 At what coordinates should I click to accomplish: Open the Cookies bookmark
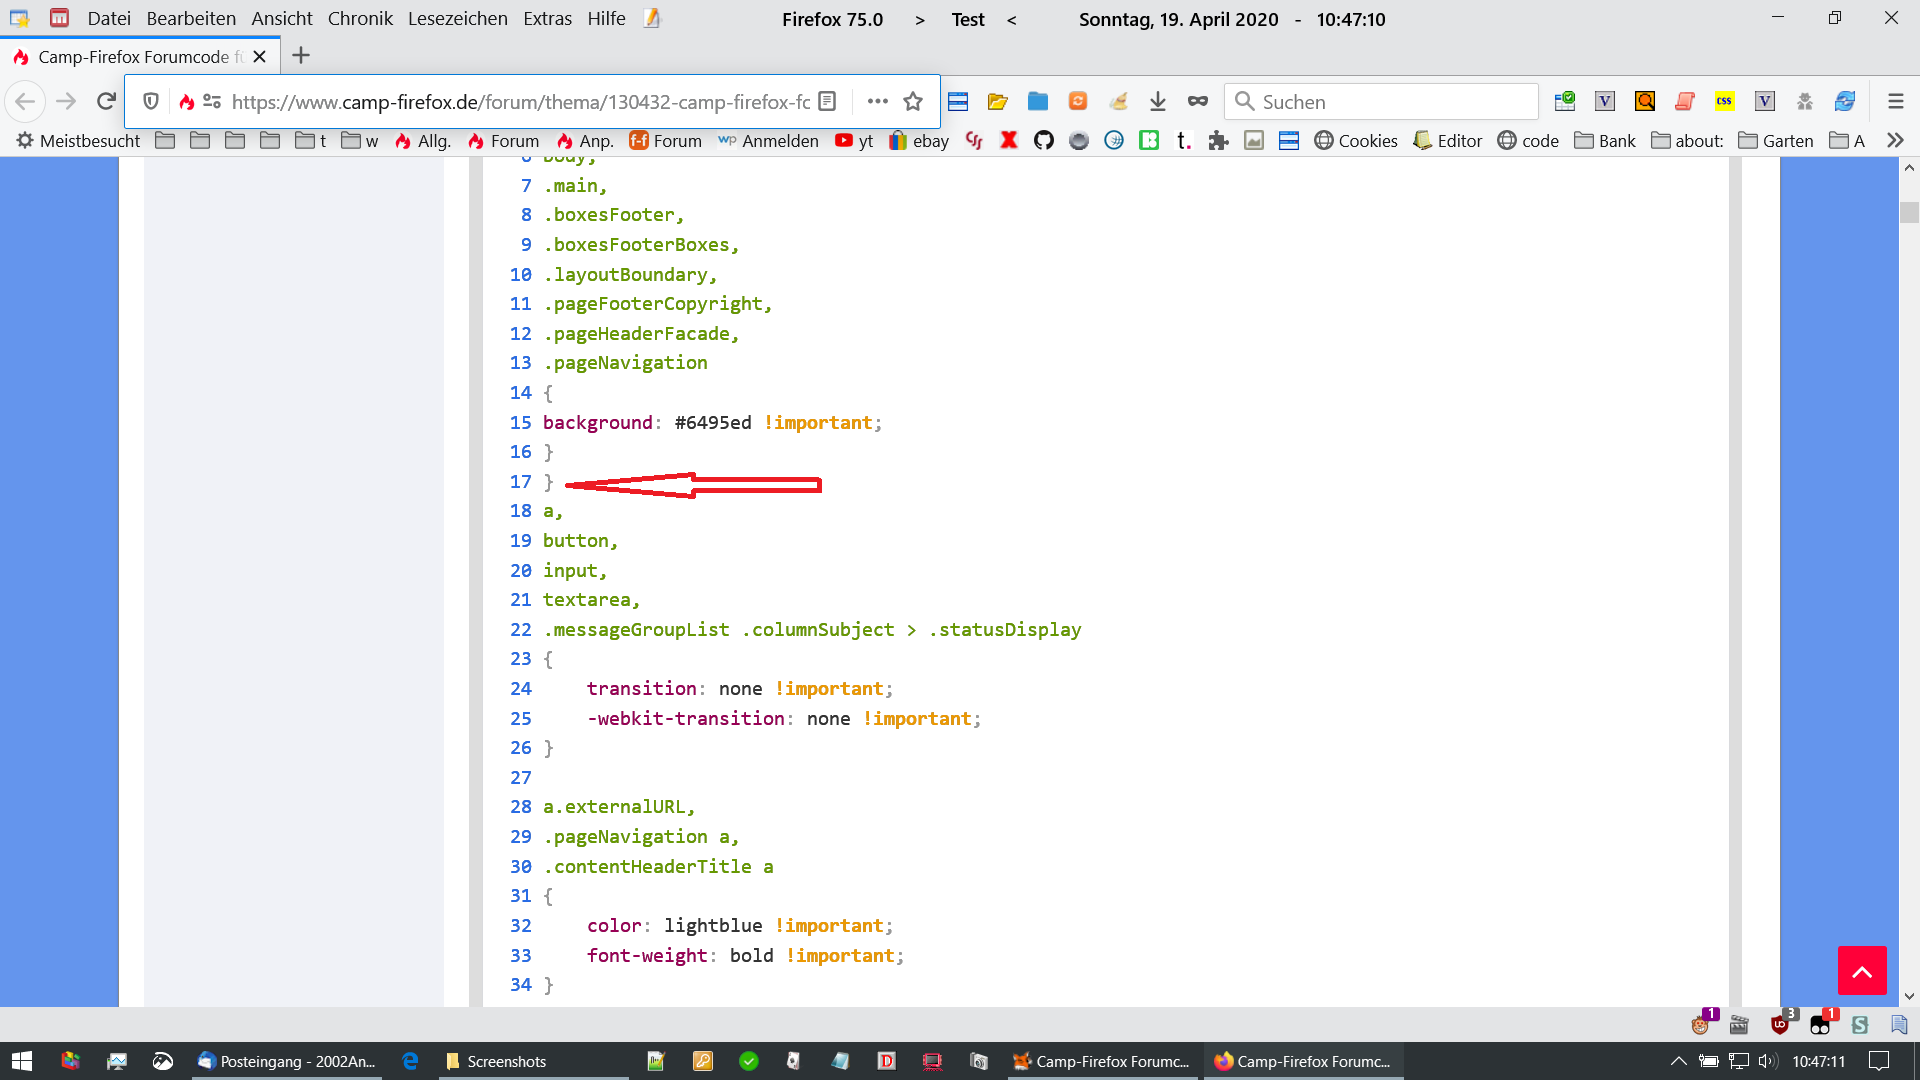pyautogui.click(x=1356, y=141)
